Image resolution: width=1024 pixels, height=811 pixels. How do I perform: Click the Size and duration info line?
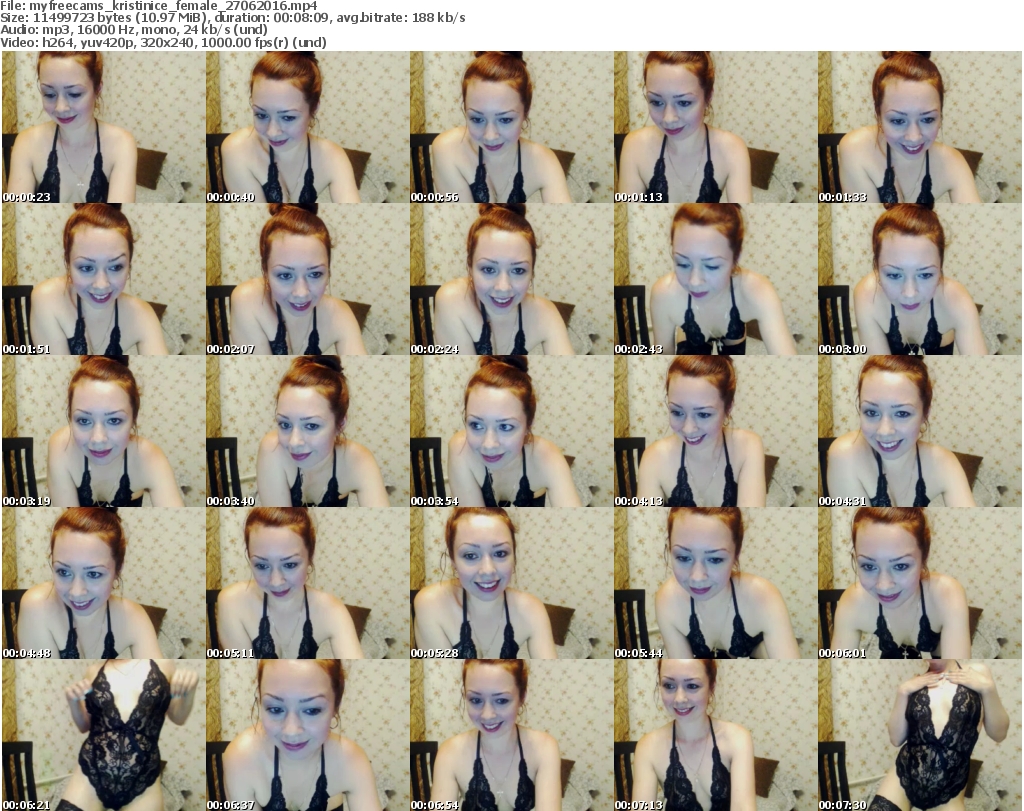click(232, 18)
